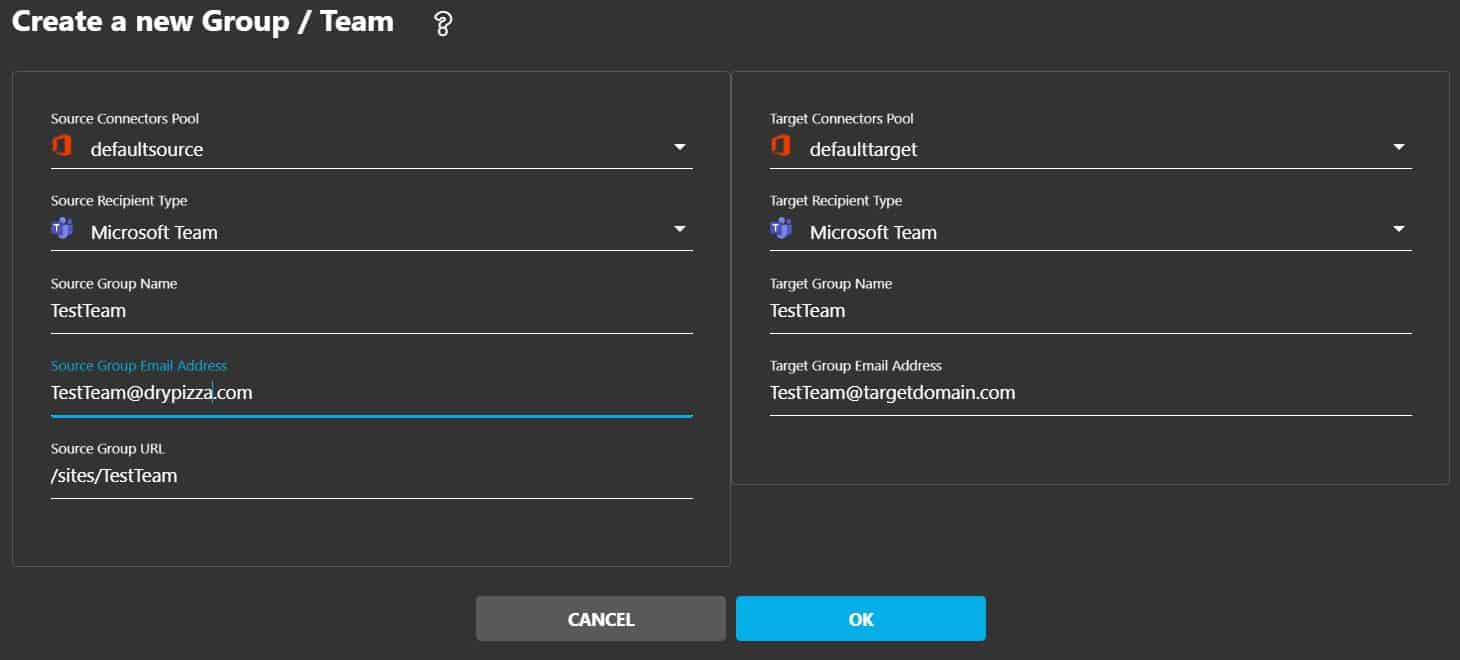Click the CANCEL button

click(601, 619)
